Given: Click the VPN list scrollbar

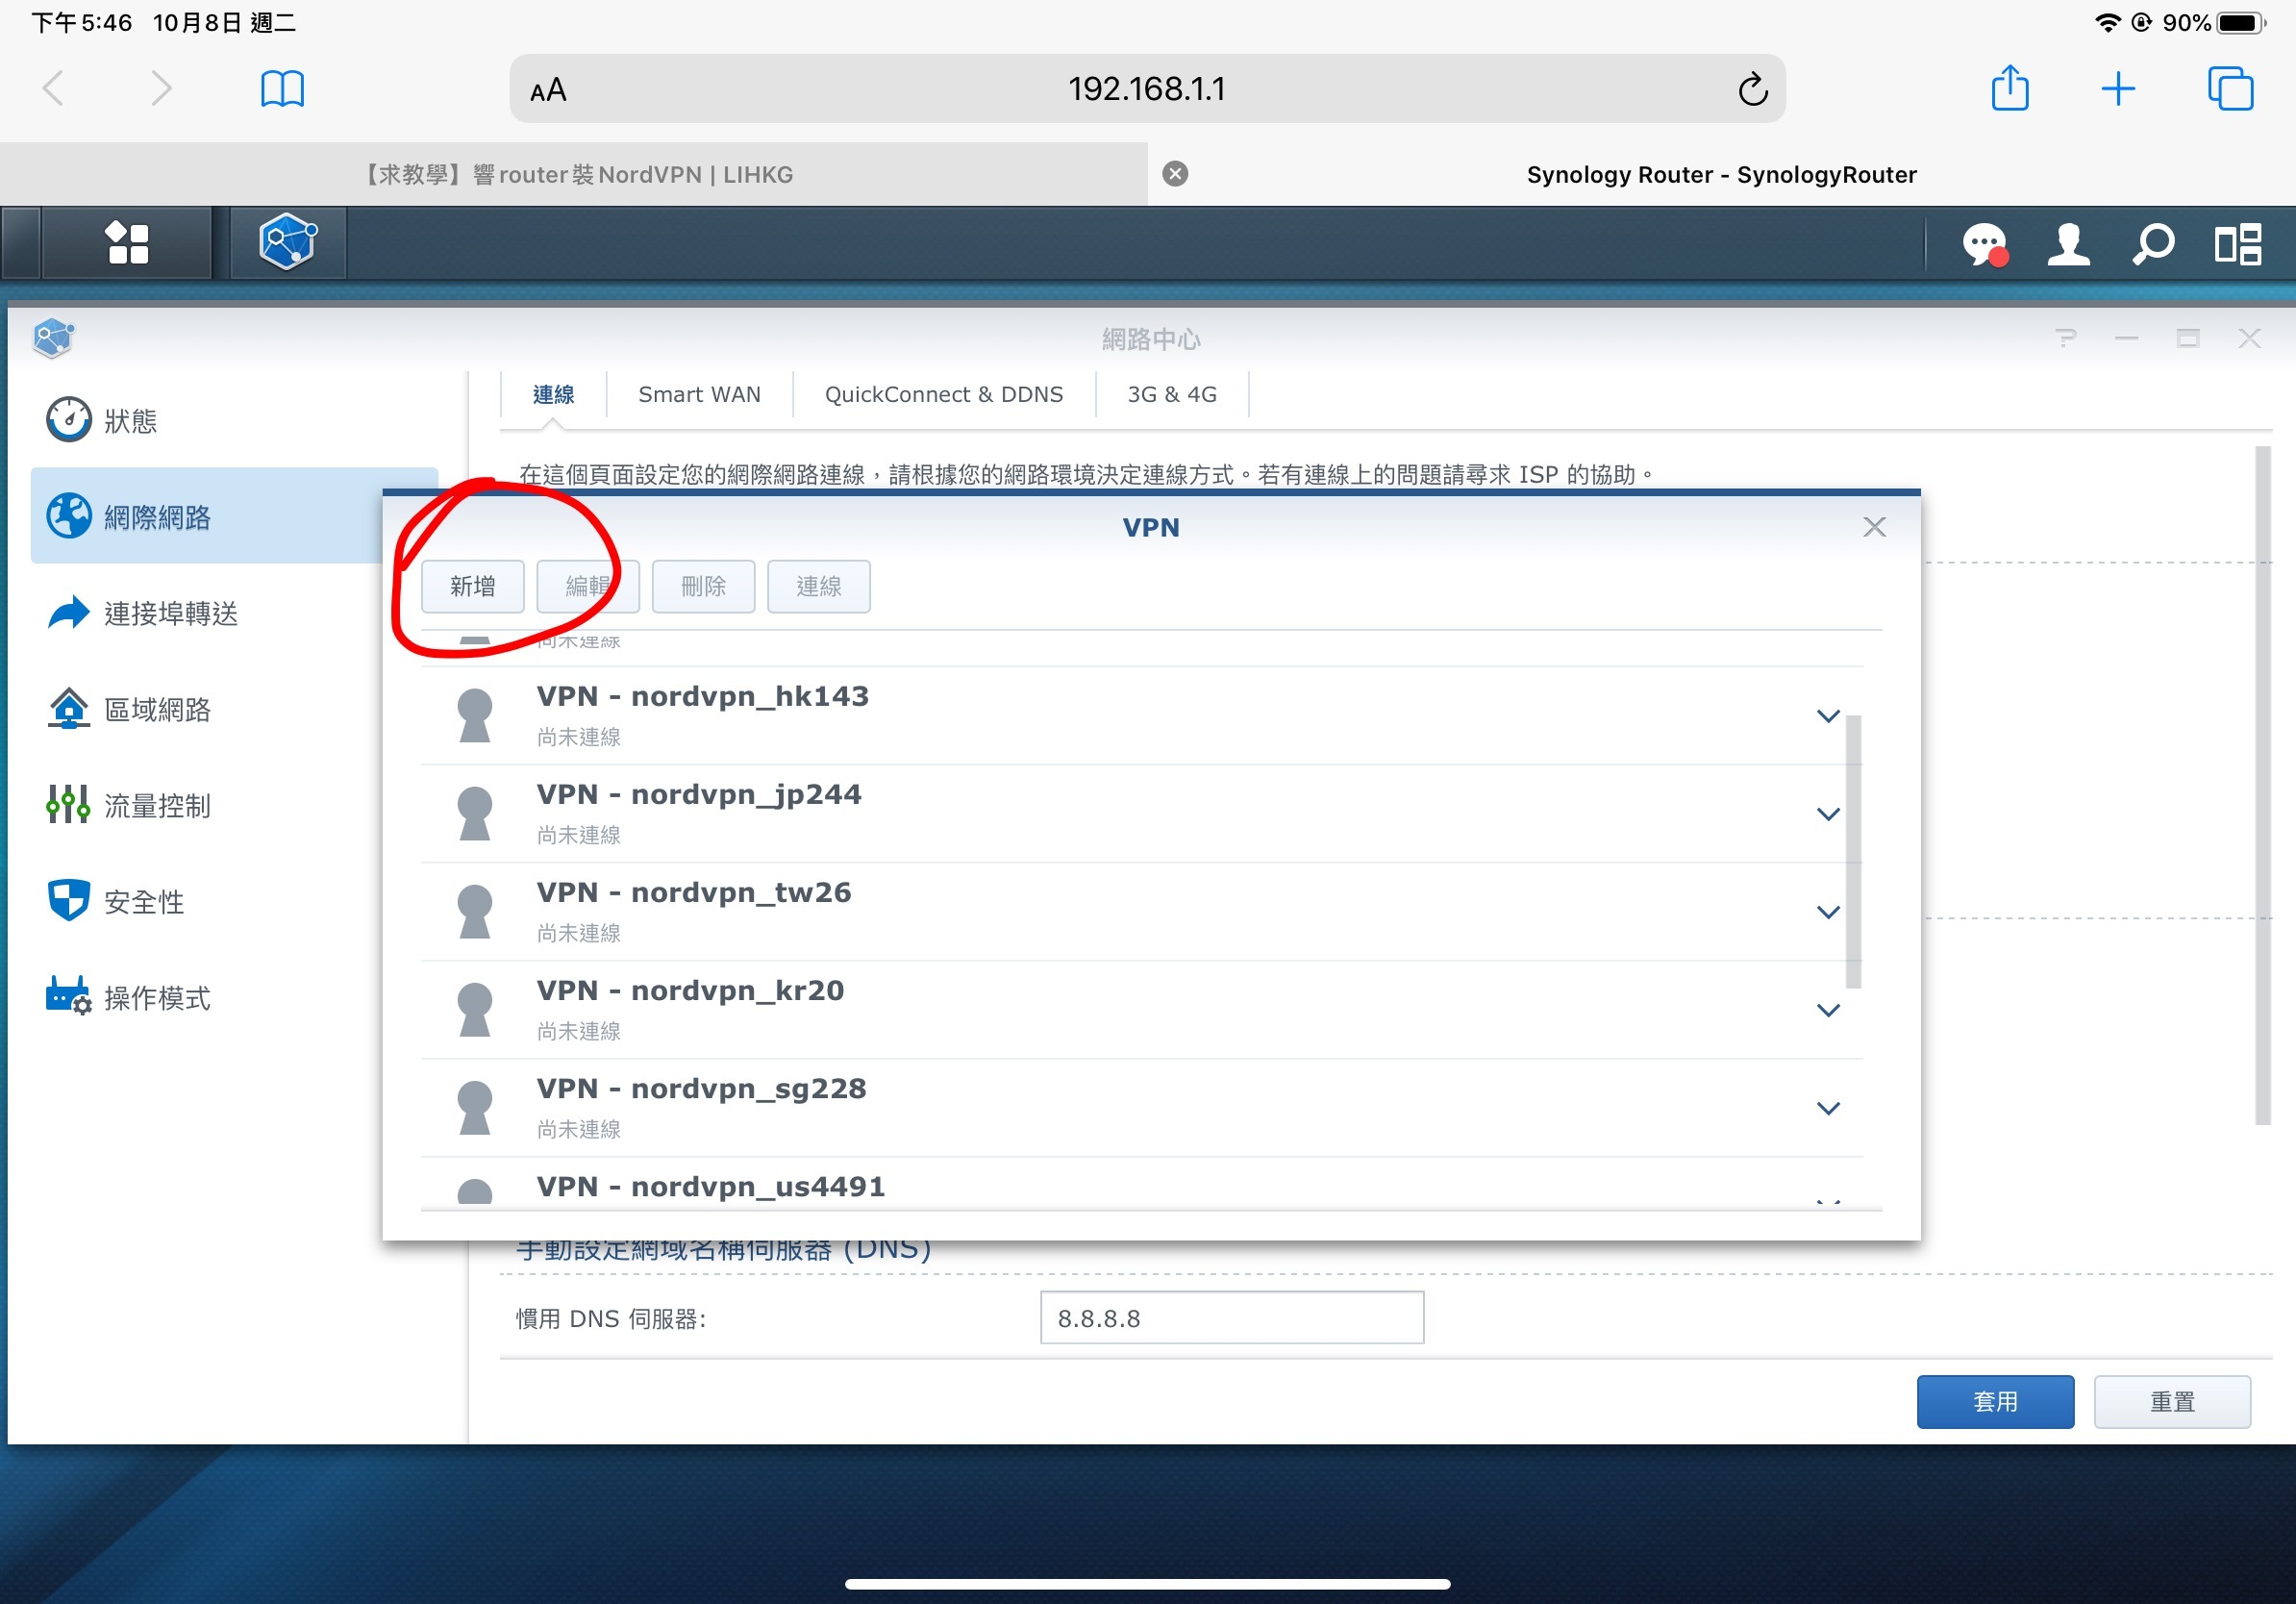Looking at the screenshot, I should (1853, 851).
